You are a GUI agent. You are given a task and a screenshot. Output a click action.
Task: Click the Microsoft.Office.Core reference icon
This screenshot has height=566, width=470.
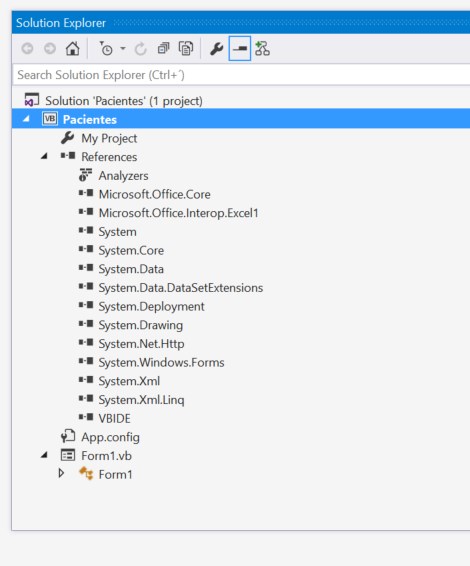86,193
